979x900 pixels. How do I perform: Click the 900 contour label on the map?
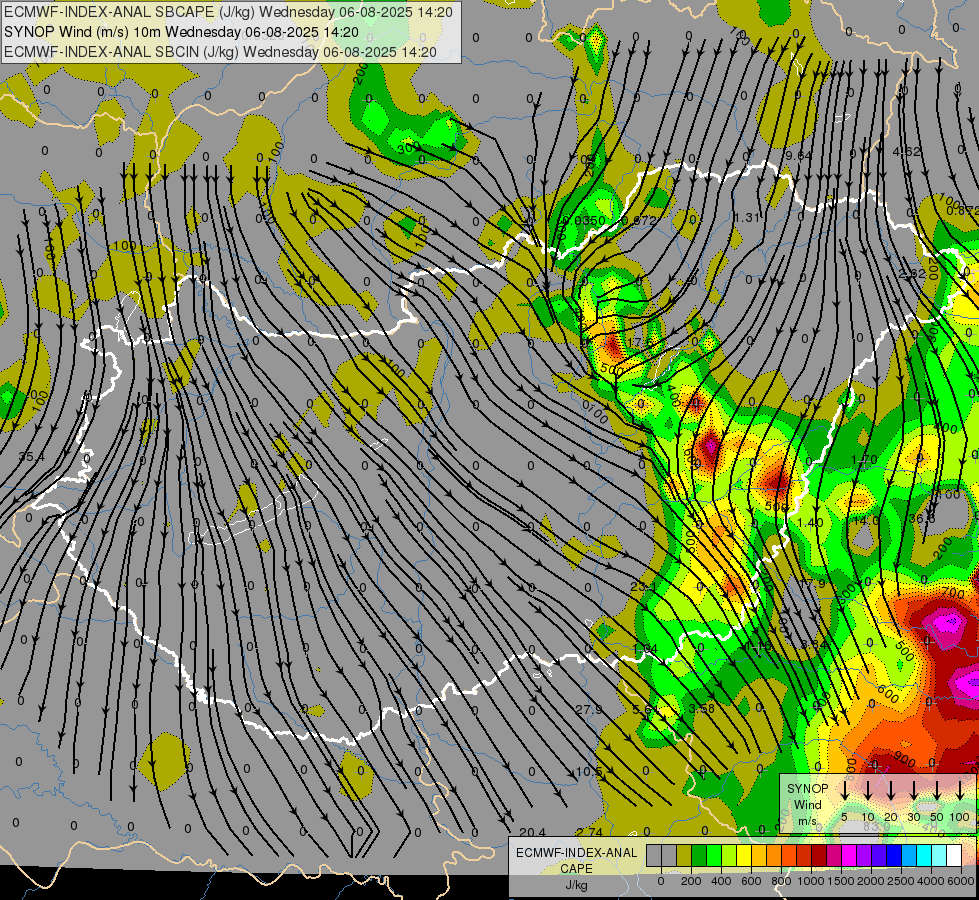(903, 760)
